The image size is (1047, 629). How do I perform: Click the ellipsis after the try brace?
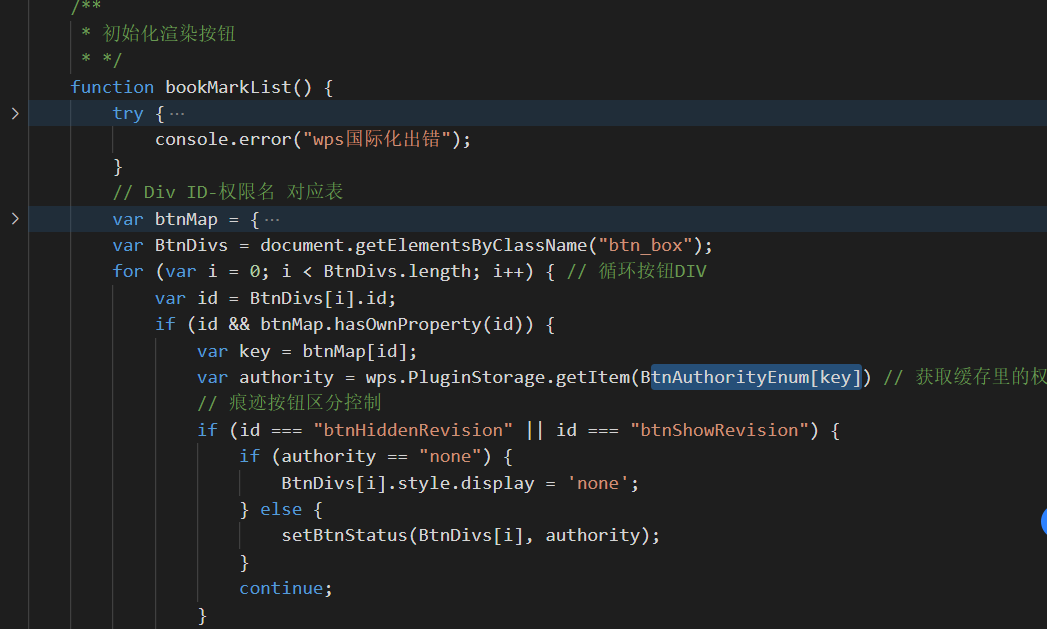click(177, 113)
